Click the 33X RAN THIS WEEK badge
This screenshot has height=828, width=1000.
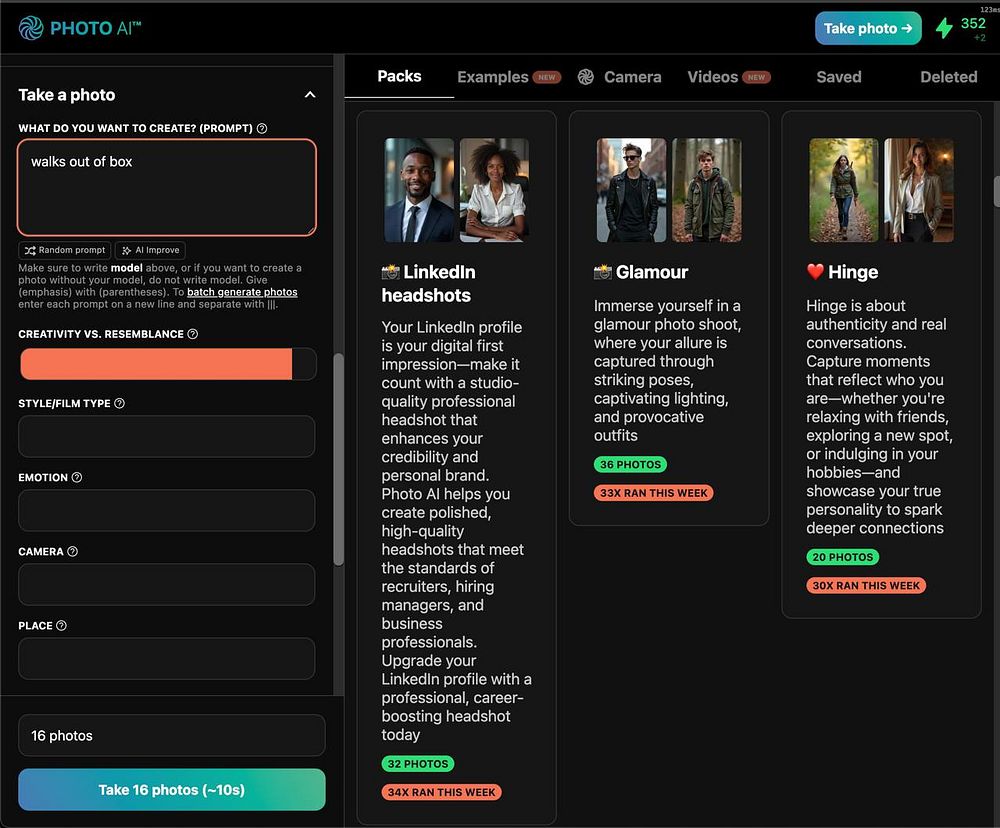coord(654,493)
